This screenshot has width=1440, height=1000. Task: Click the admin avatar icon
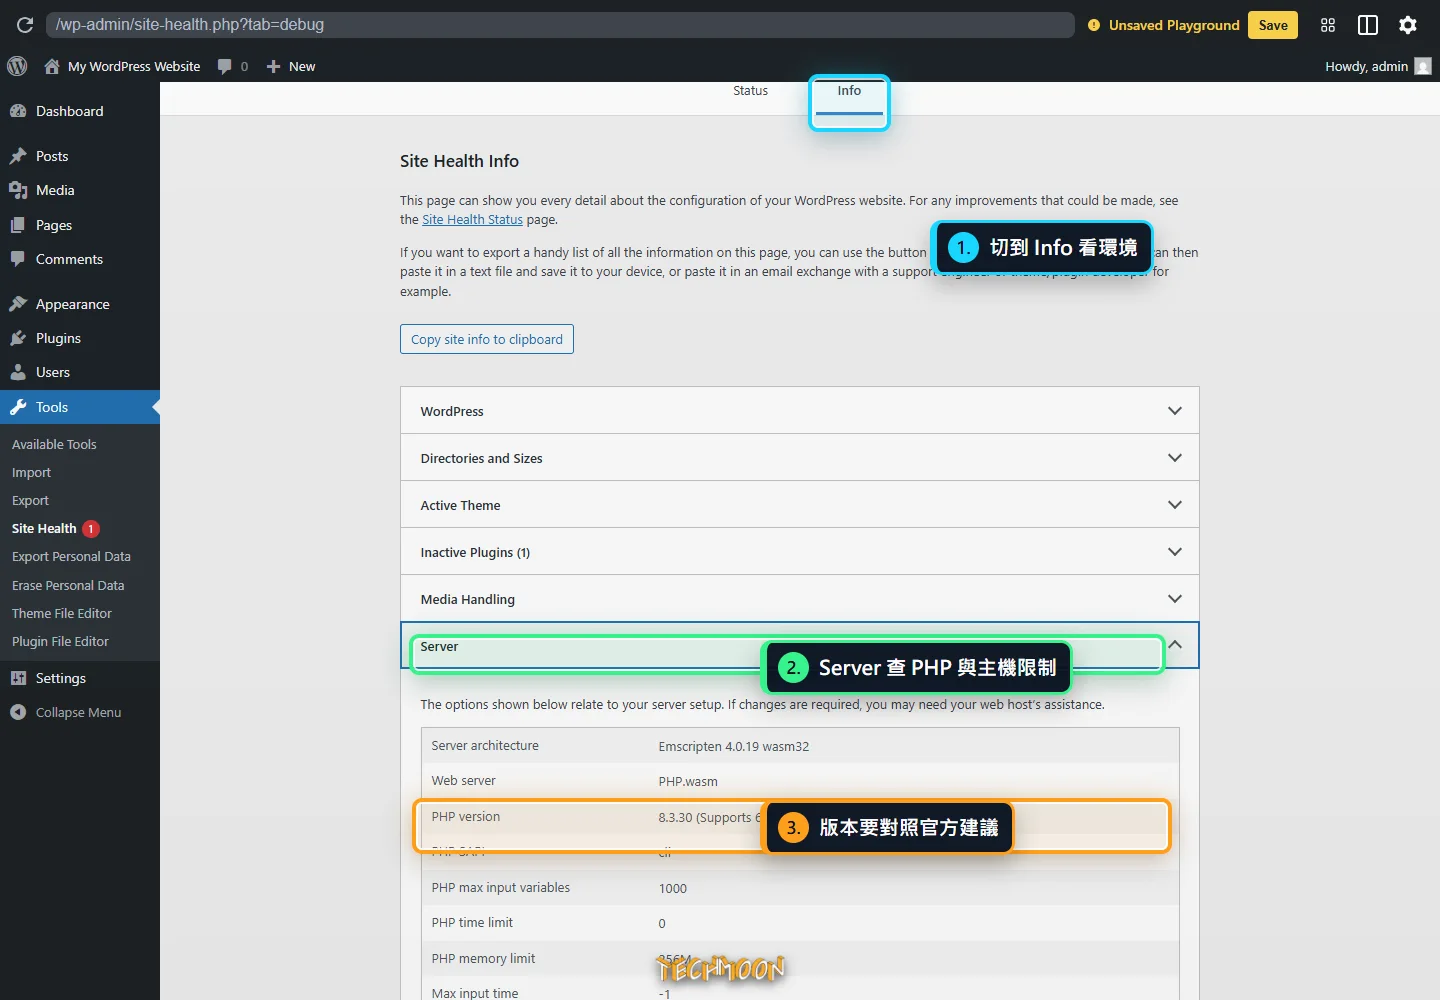pos(1423,66)
